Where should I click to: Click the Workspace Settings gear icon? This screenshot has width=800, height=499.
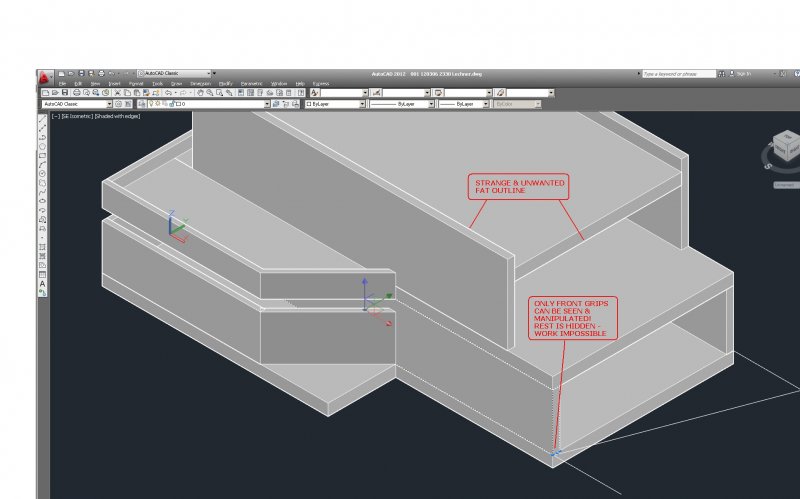coord(118,104)
